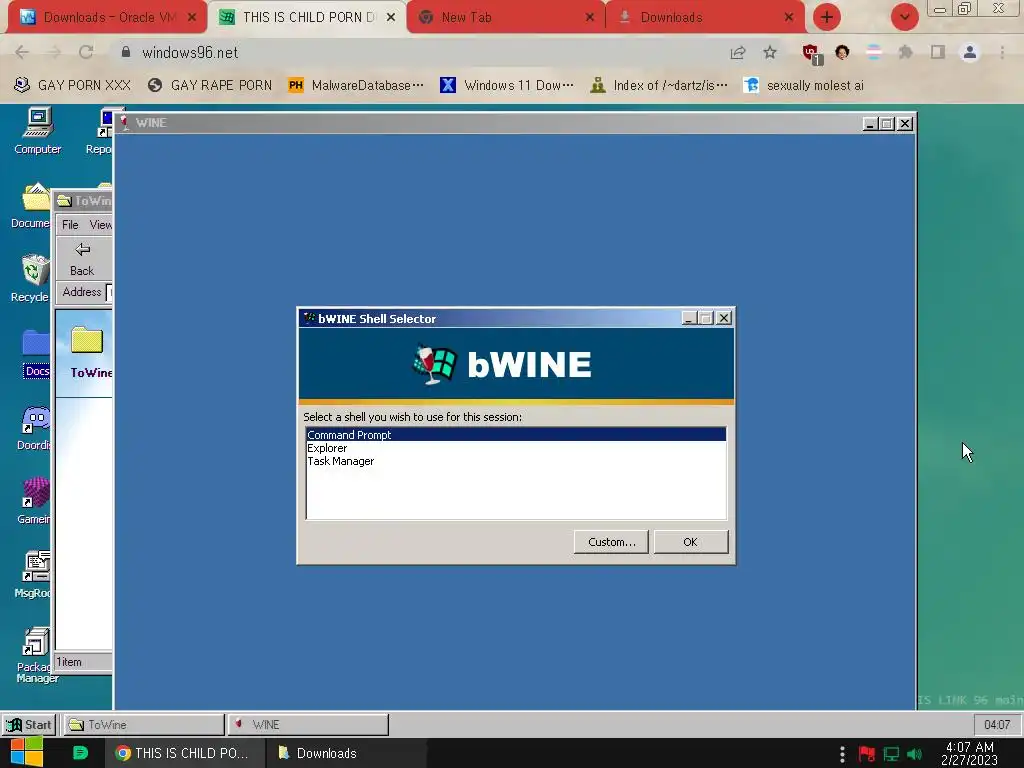
Task: Select the ToWine folder in file window
Action: pos(91,353)
